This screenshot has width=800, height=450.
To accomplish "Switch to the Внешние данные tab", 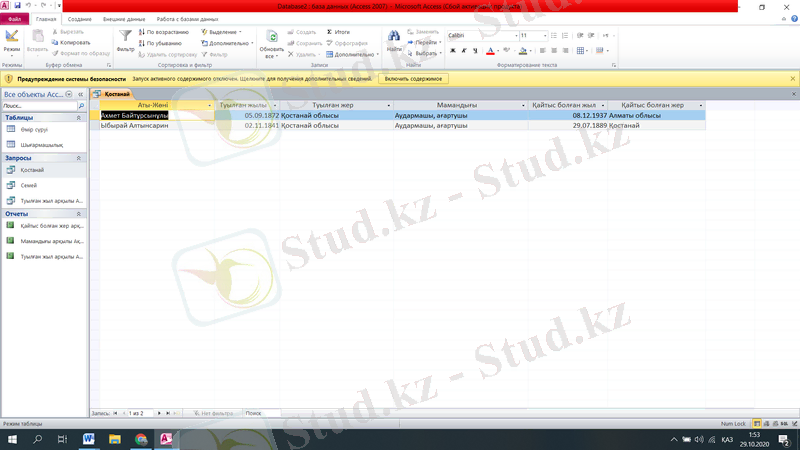I will point(124,19).
